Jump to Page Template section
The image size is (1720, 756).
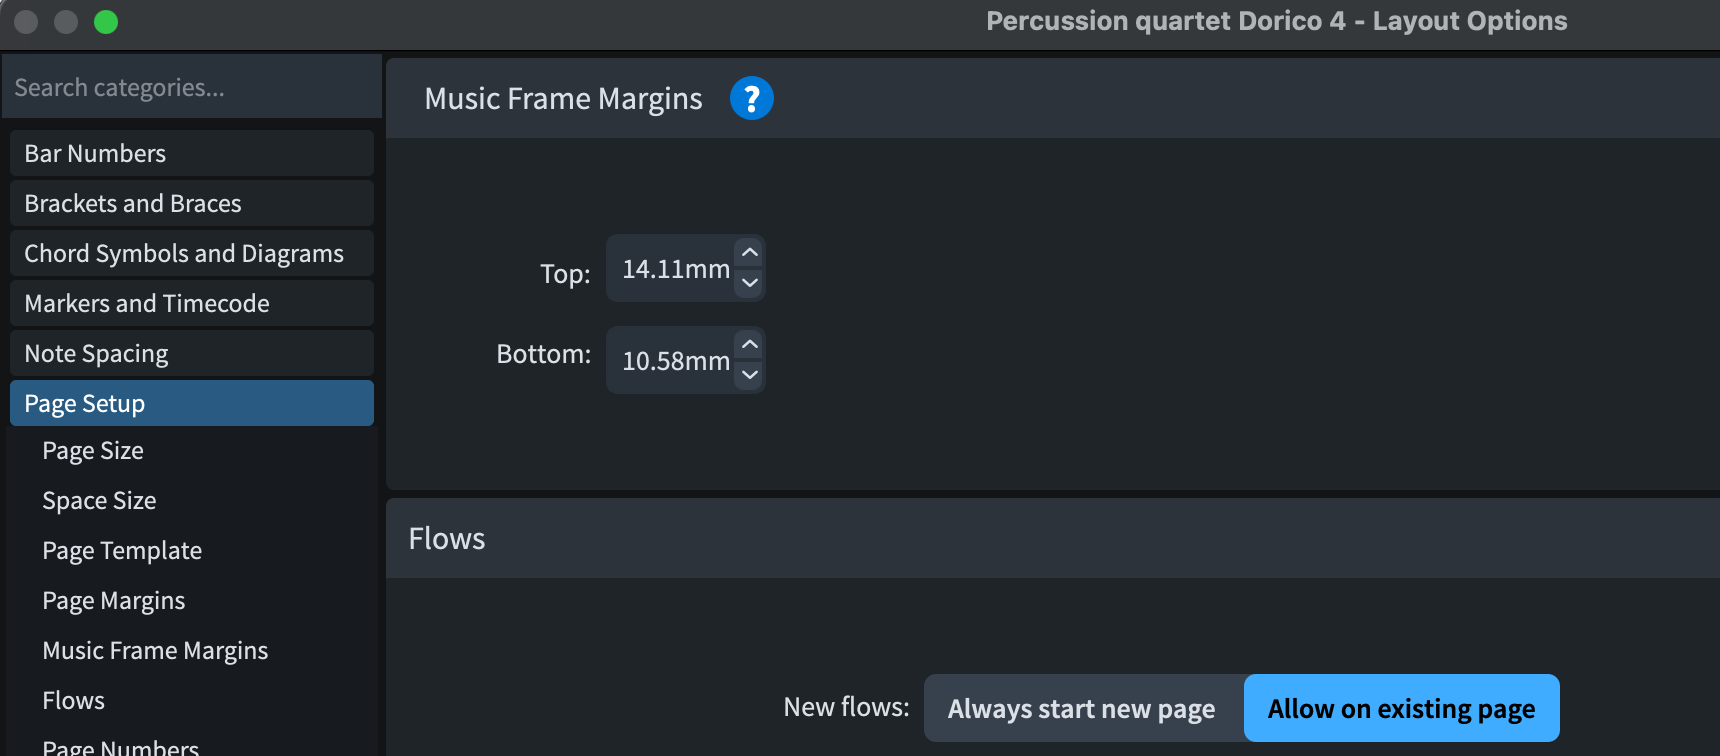pos(122,551)
